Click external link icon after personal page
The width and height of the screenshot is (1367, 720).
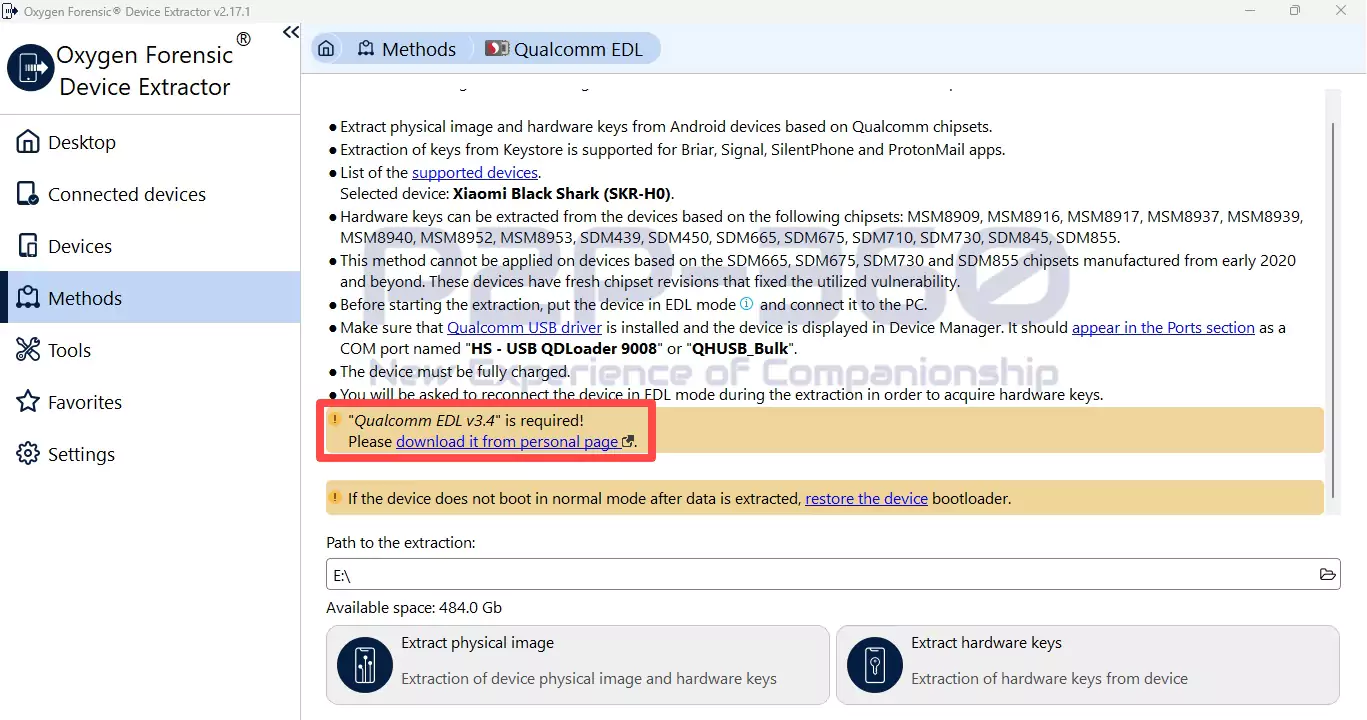coord(627,441)
